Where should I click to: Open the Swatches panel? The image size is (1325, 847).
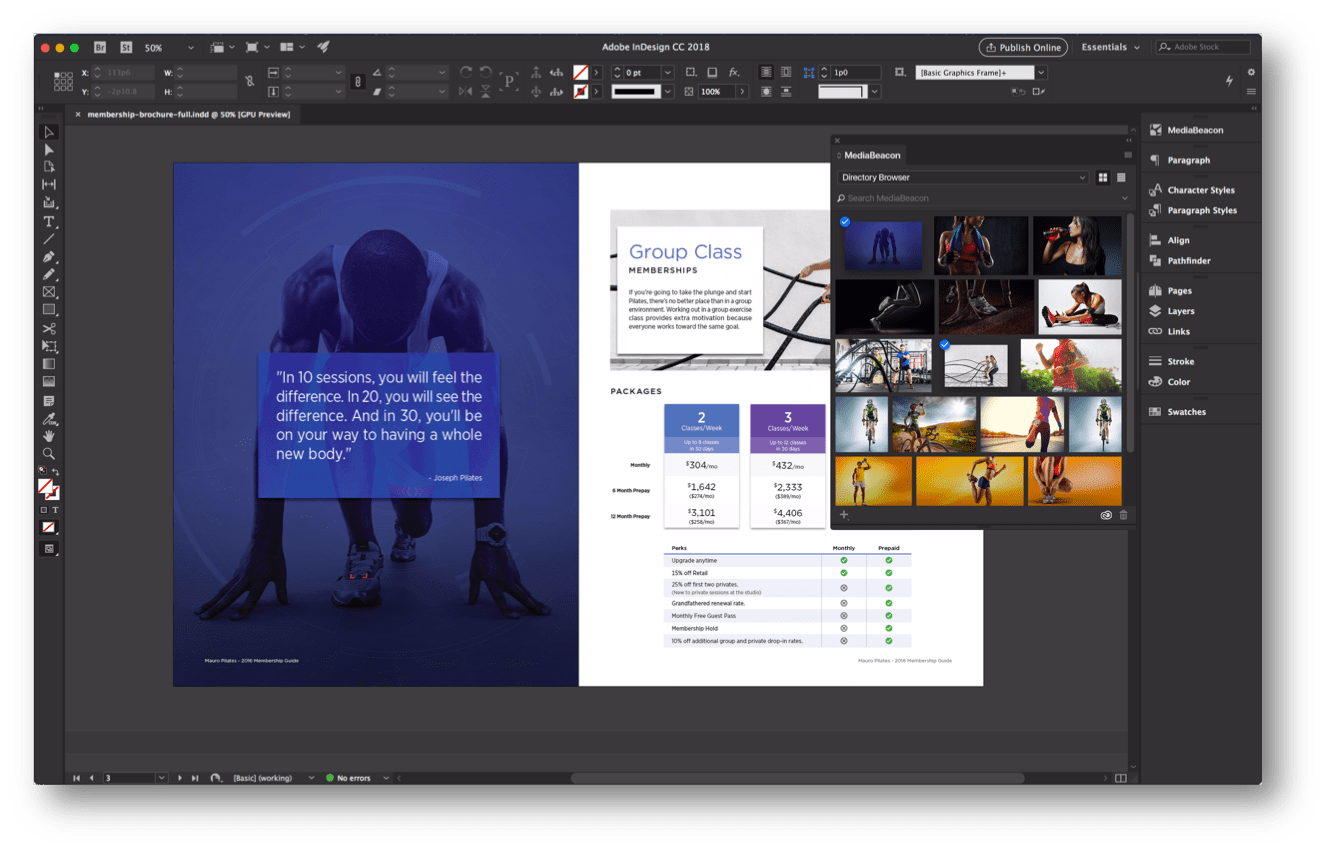pos(1186,412)
